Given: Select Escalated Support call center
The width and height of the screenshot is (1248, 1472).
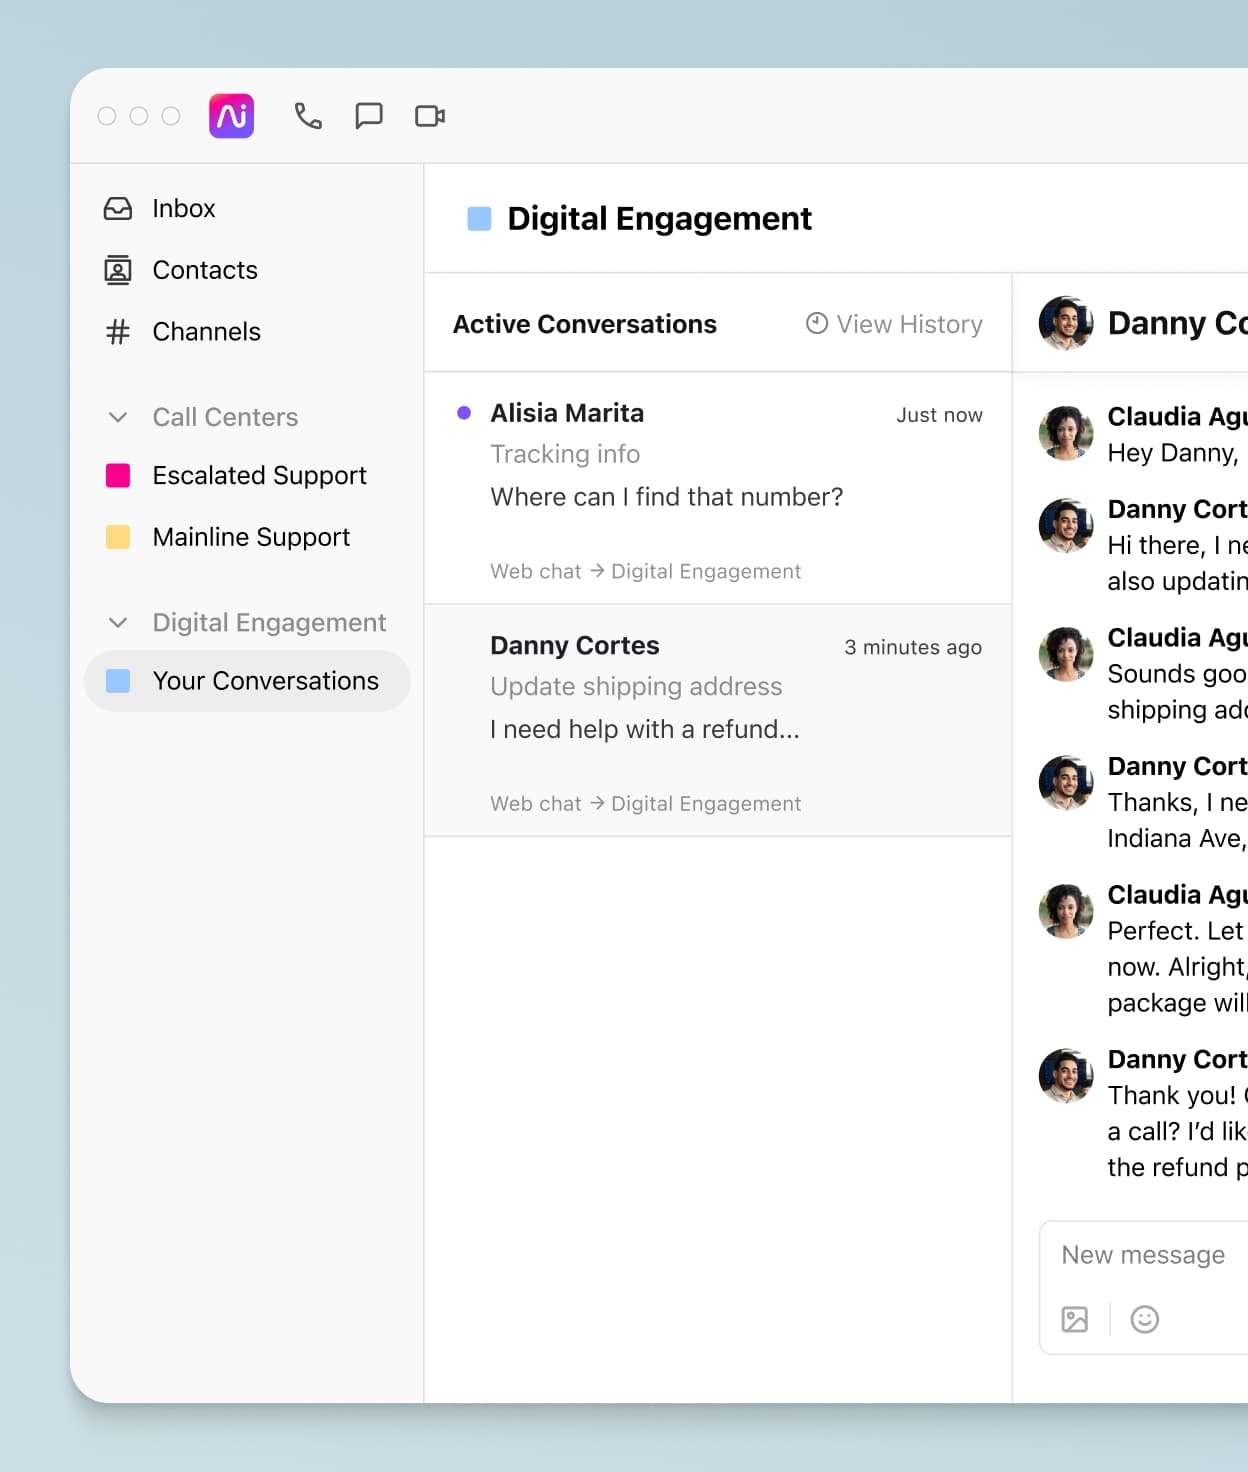Looking at the screenshot, I should click(x=259, y=475).
